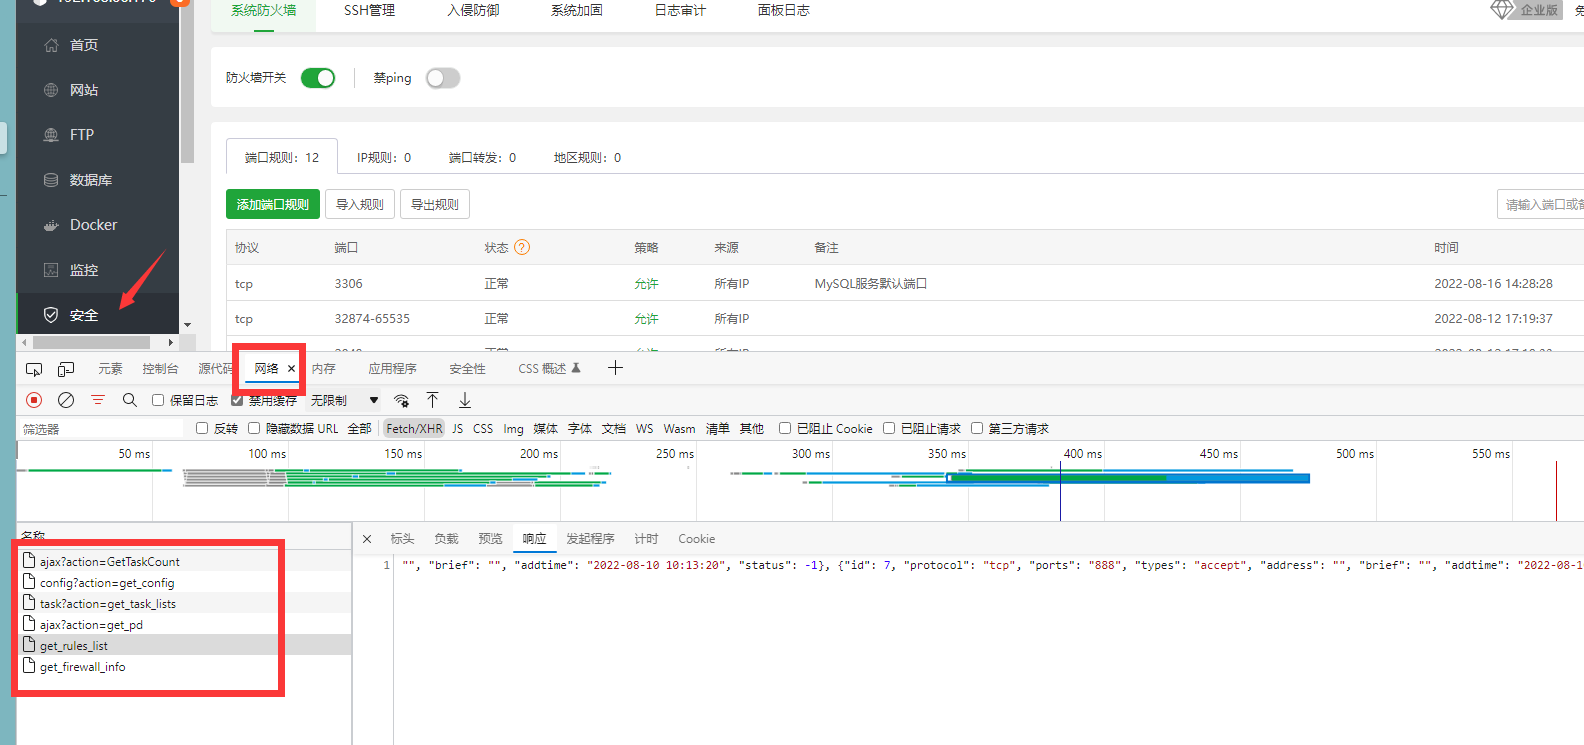Check the 第三方请求 checkbox
Viewport: 1584px width, 745px height.
coord(977,428)
